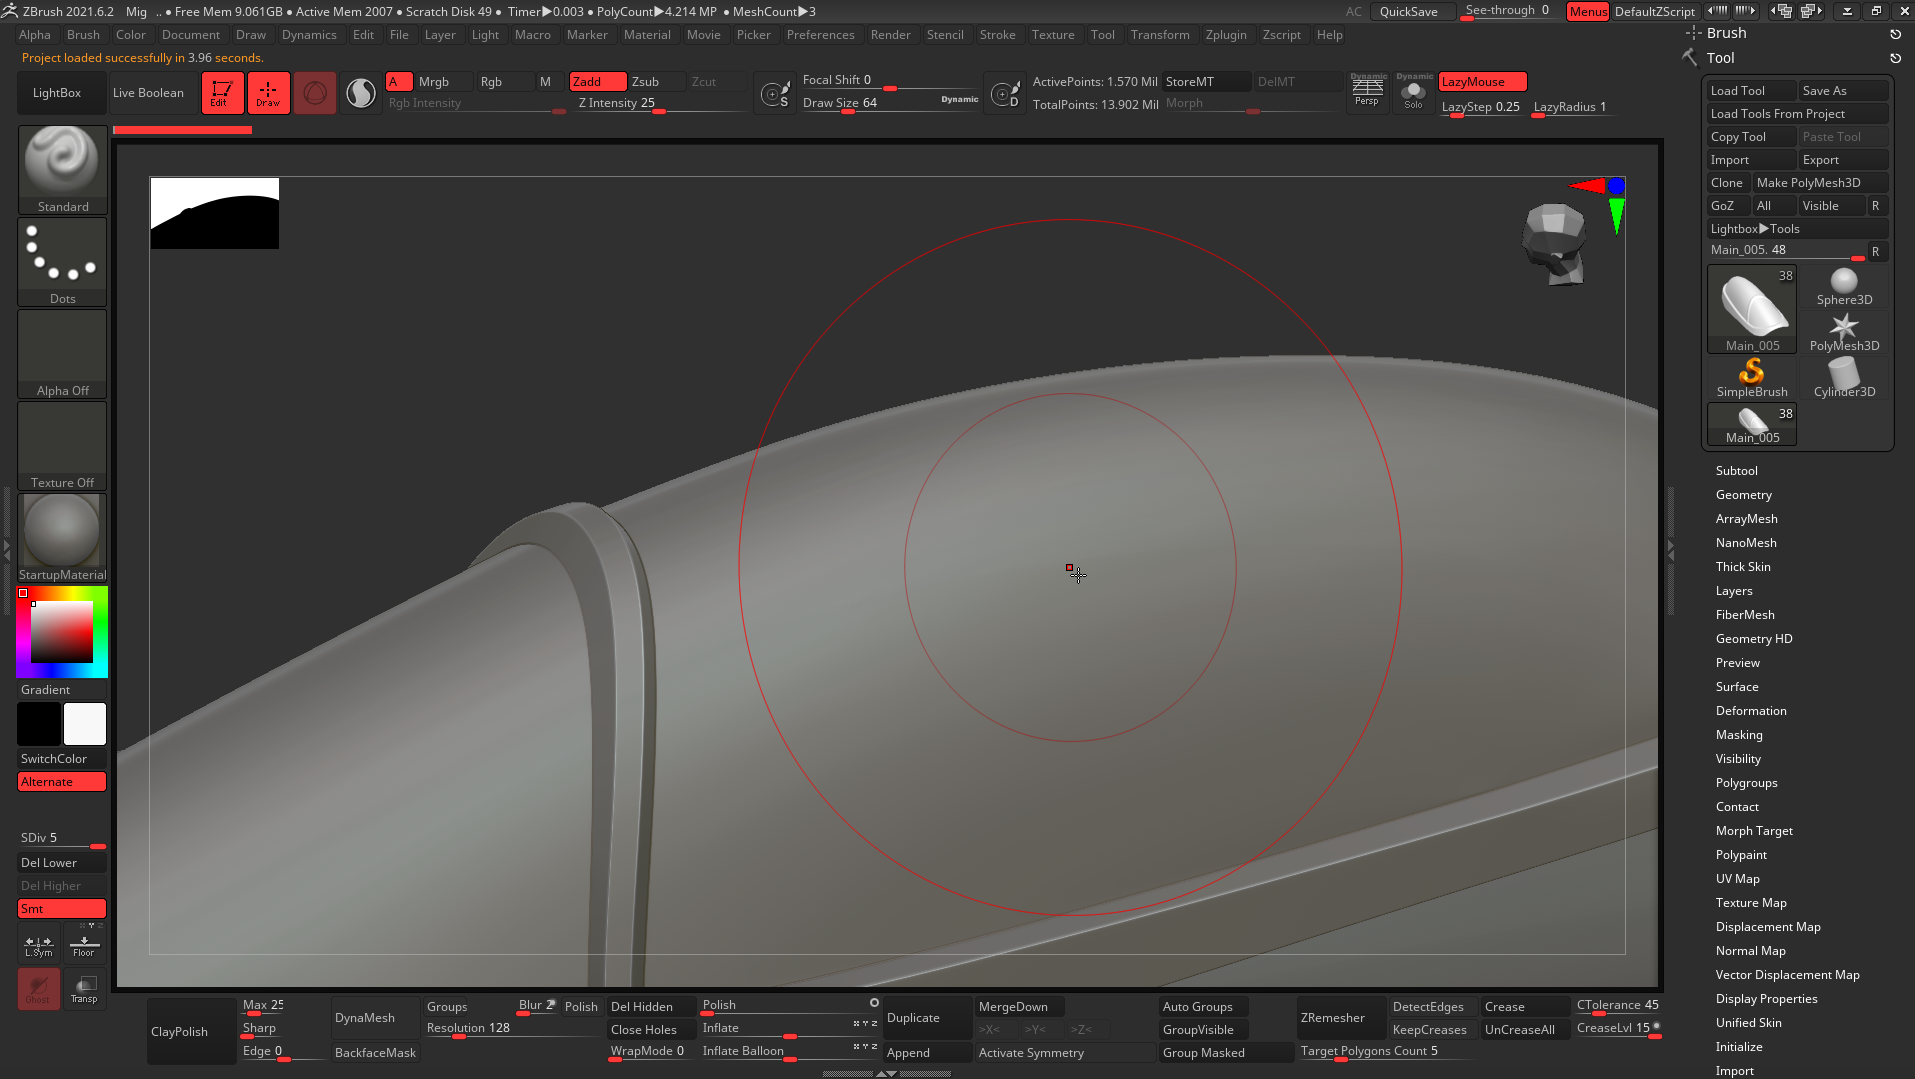1915x1079 pixels.
Task: Open the Zplugin menu
Action: click(1225, 35)
